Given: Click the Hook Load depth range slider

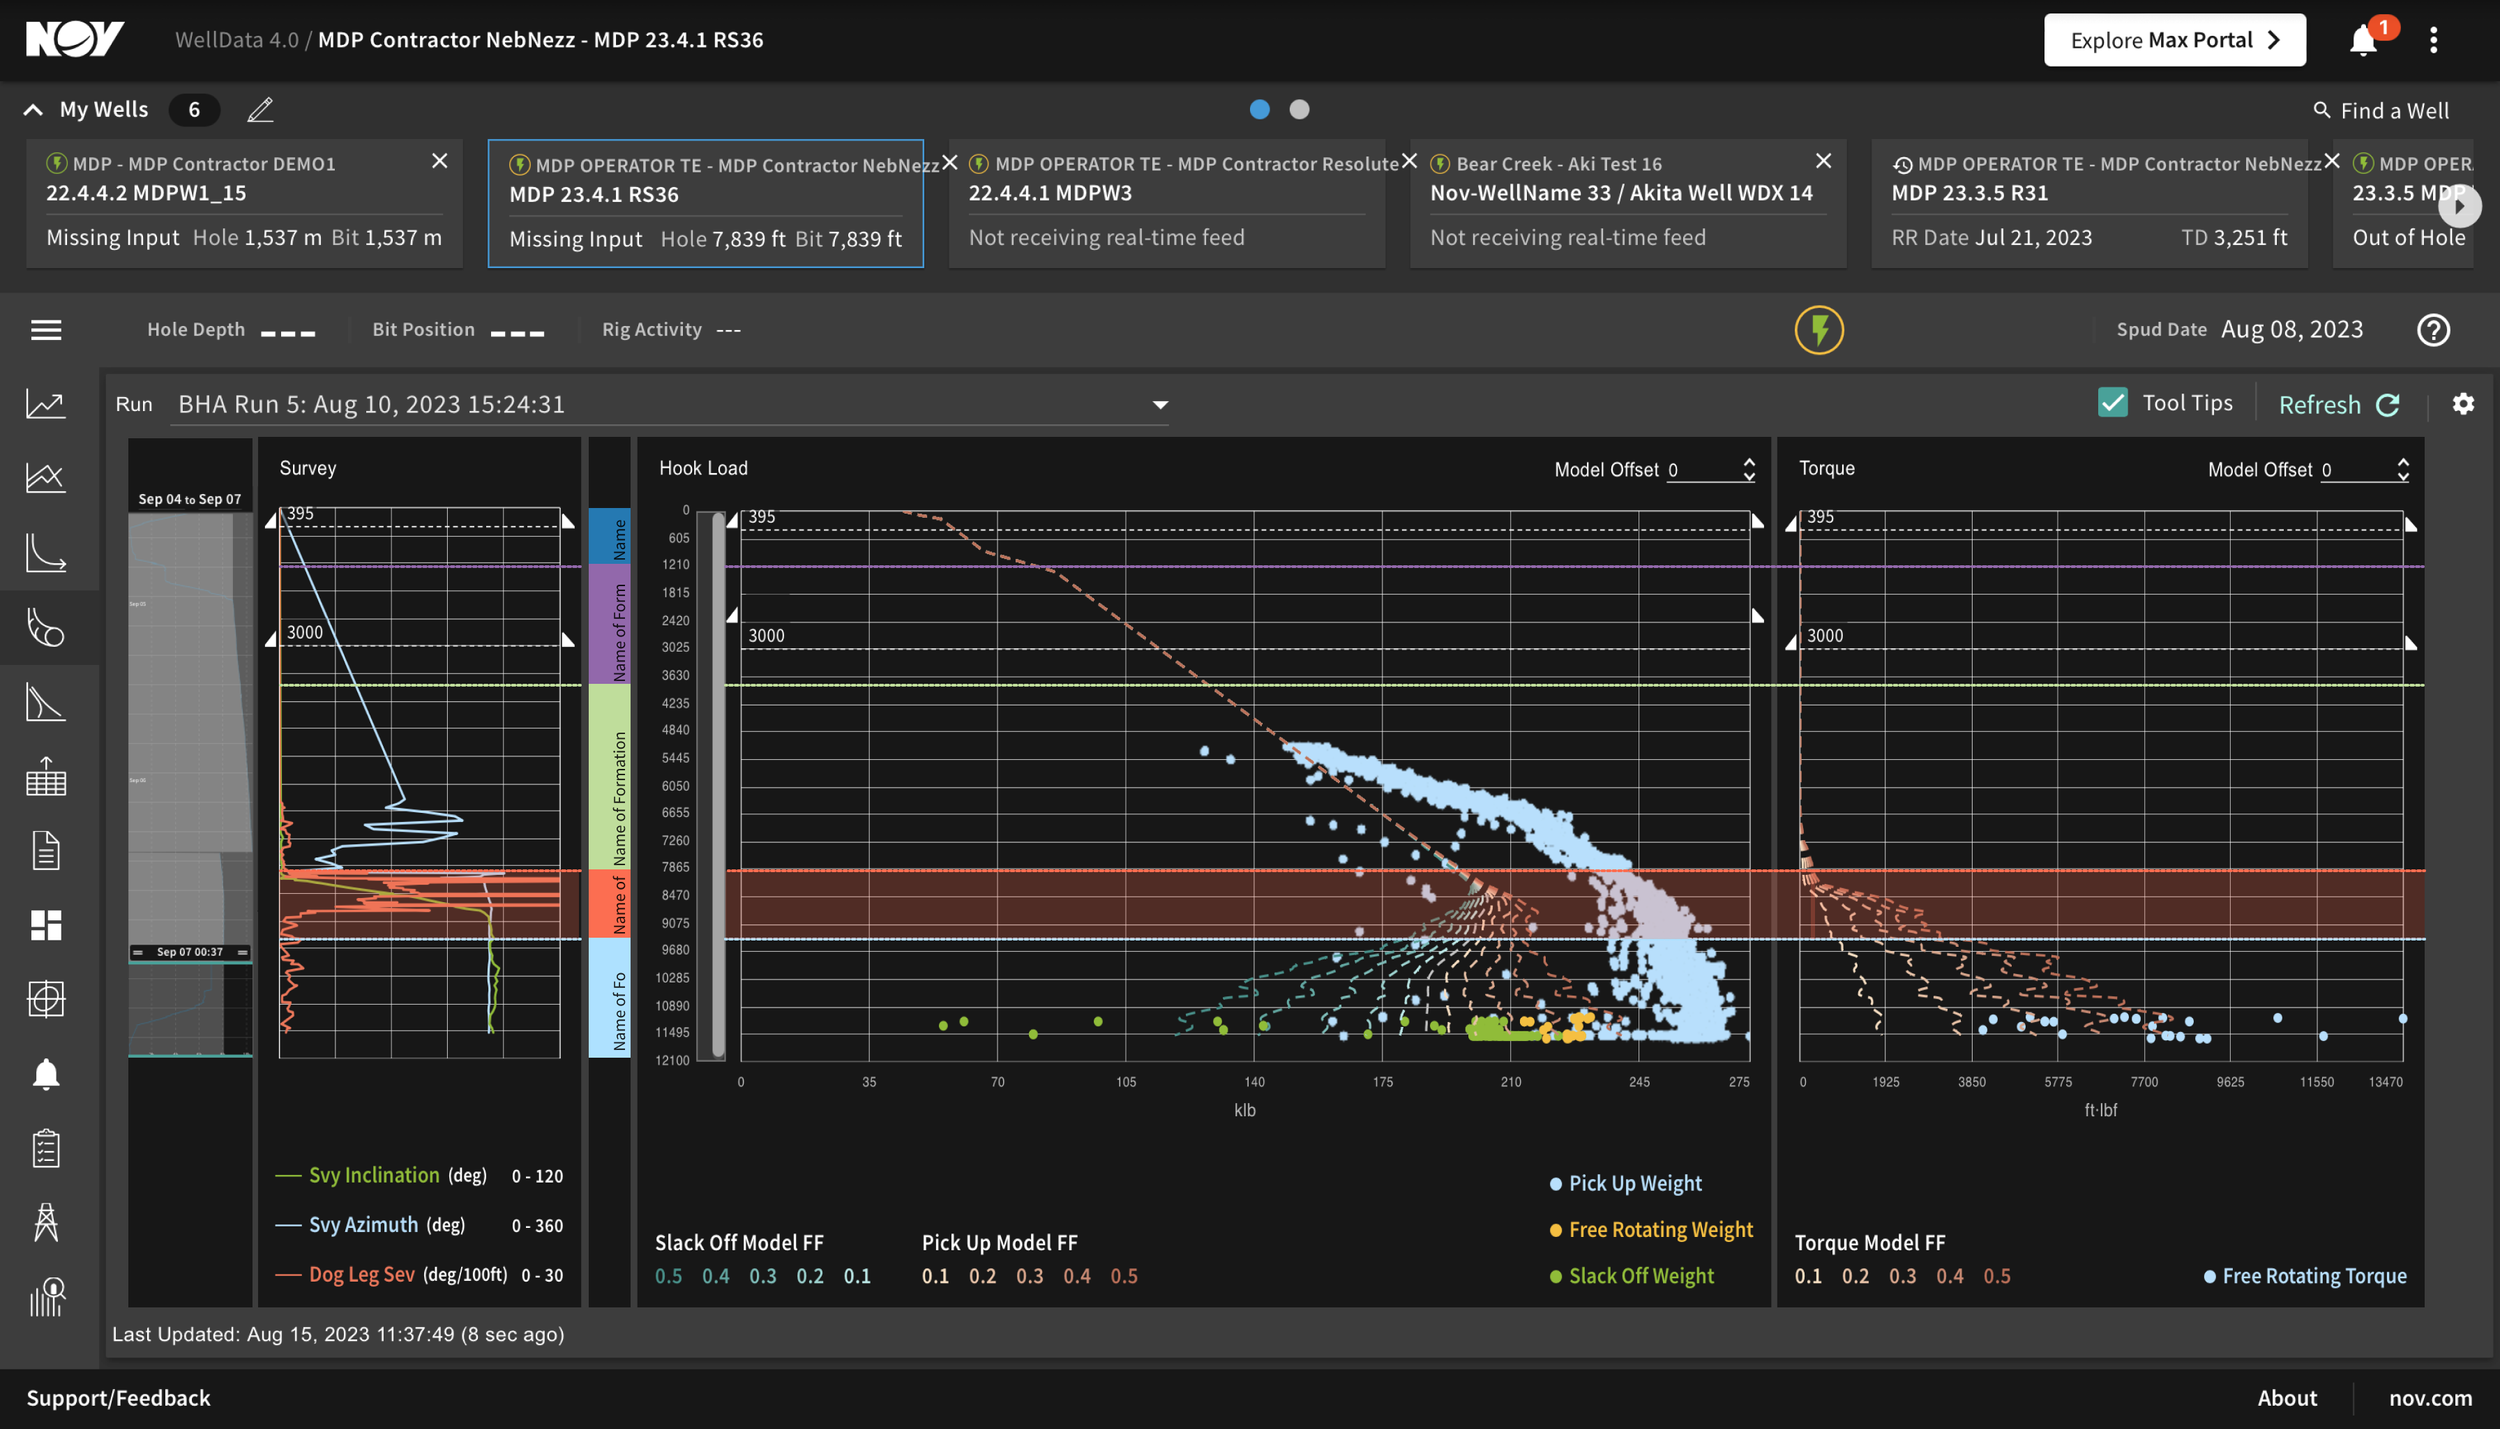Looking at the screenshot, I should [x=718, y=784].
